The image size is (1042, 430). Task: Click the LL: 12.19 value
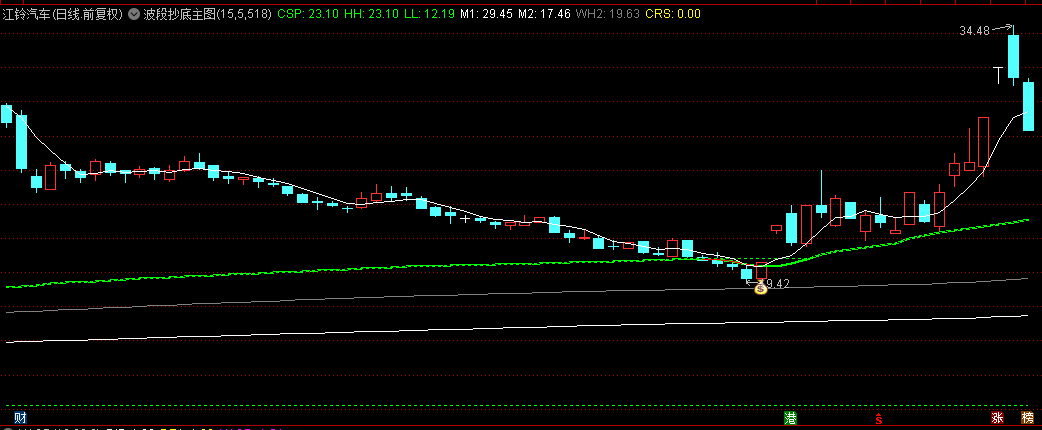(430, 14)
